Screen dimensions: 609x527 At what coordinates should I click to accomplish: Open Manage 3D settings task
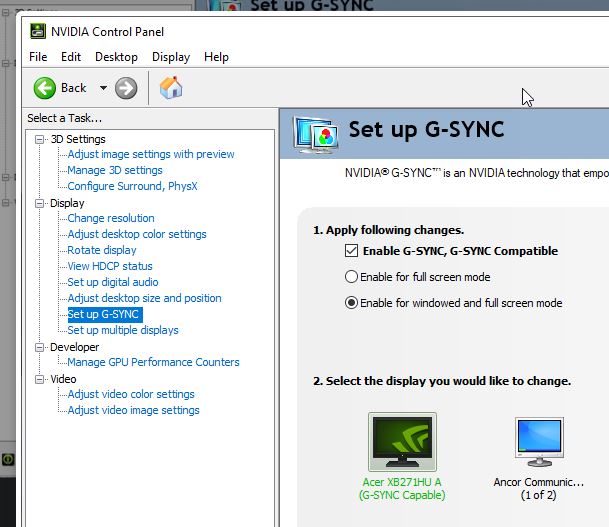click(x=115, y=170)
